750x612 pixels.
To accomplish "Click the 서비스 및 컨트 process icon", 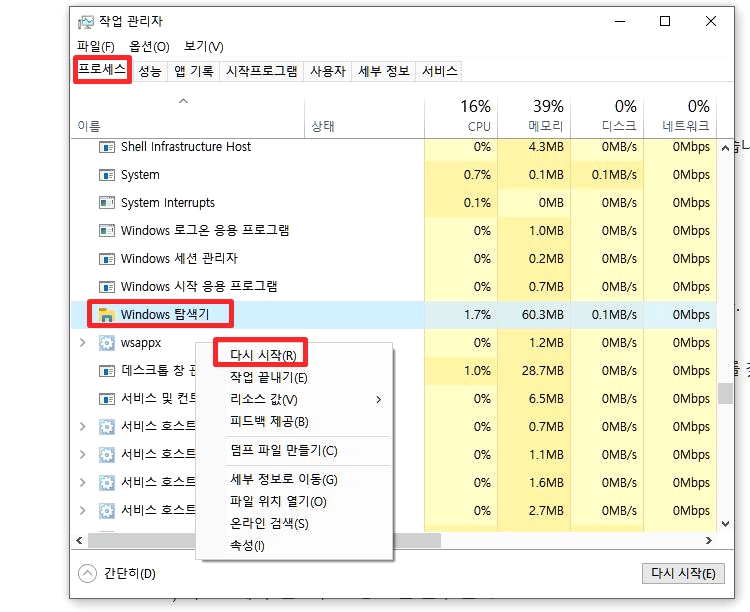I will tap(106, 399).
